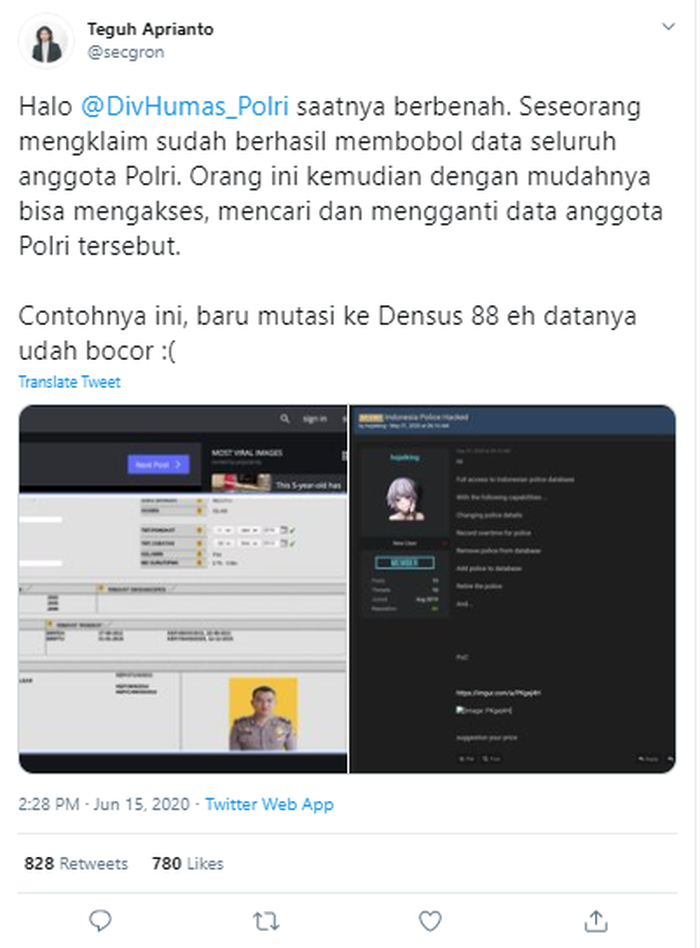This screenshot has height=948, width=700.
Task: Click the tweet timestamp Jun 15, 2020
Action: click(104, 804)
